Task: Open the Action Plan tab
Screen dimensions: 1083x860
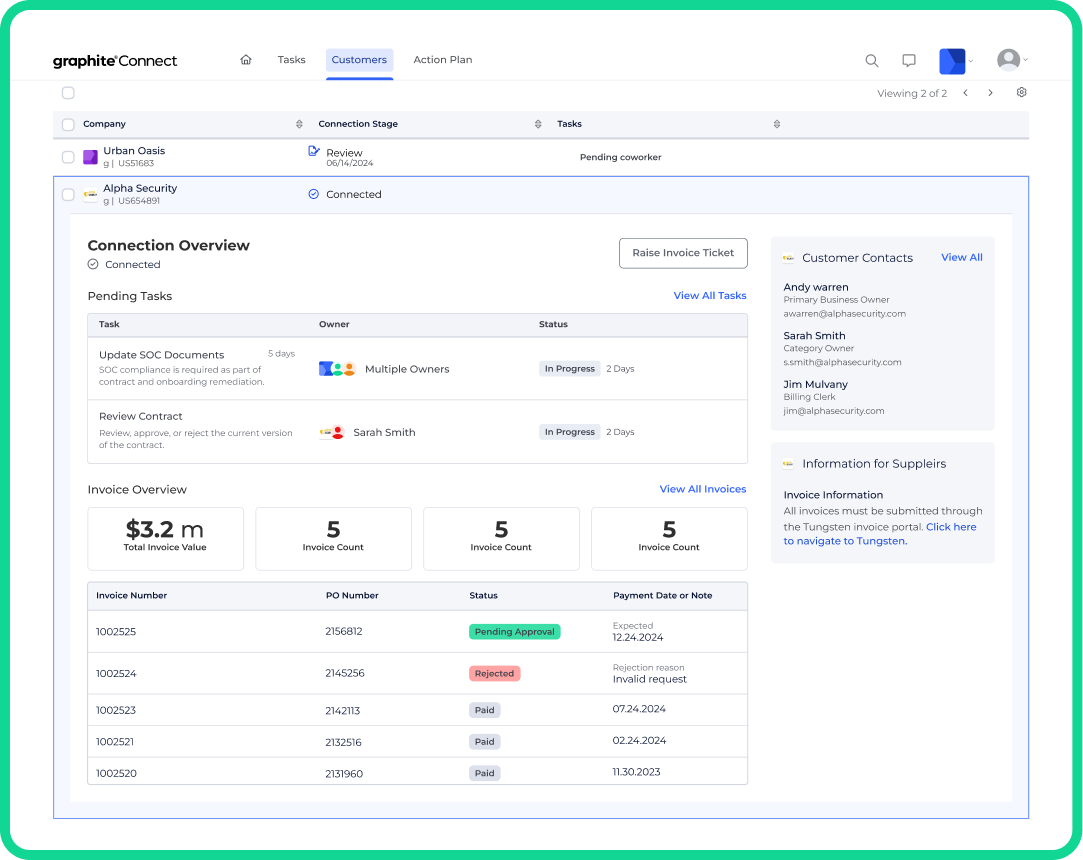Action: (x=442, y=60)
